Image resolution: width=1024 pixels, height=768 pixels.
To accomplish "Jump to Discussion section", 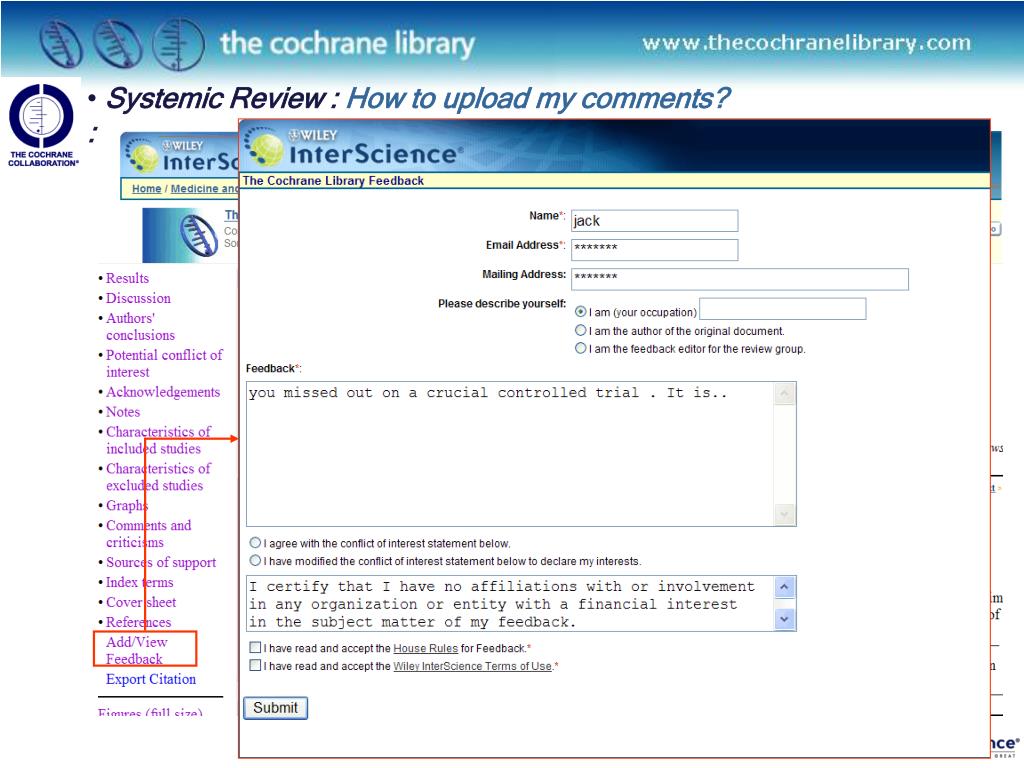I will [138, 298].
